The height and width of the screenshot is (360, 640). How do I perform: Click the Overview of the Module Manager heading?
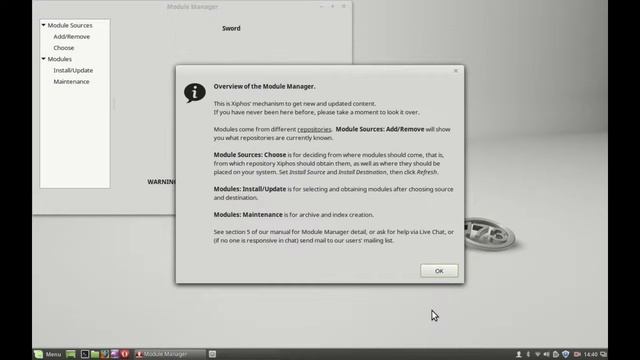coord(264,87)
